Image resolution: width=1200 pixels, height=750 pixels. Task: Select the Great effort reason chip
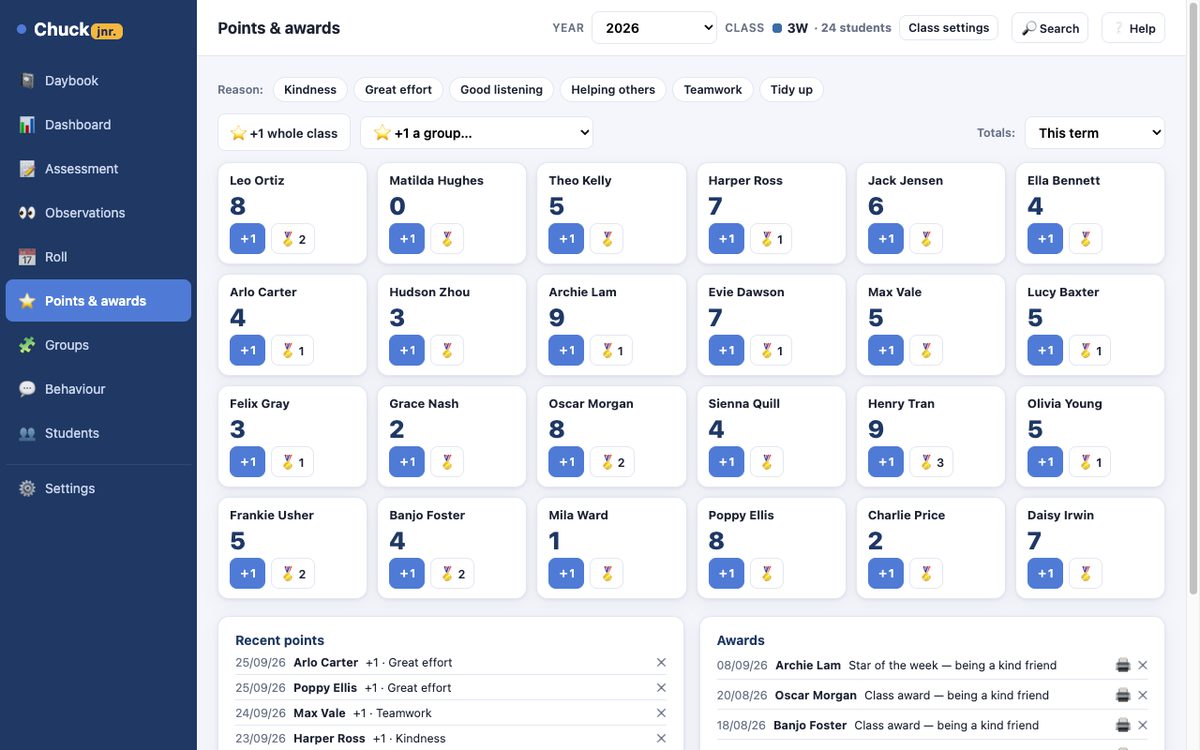[x=398, y=90]
